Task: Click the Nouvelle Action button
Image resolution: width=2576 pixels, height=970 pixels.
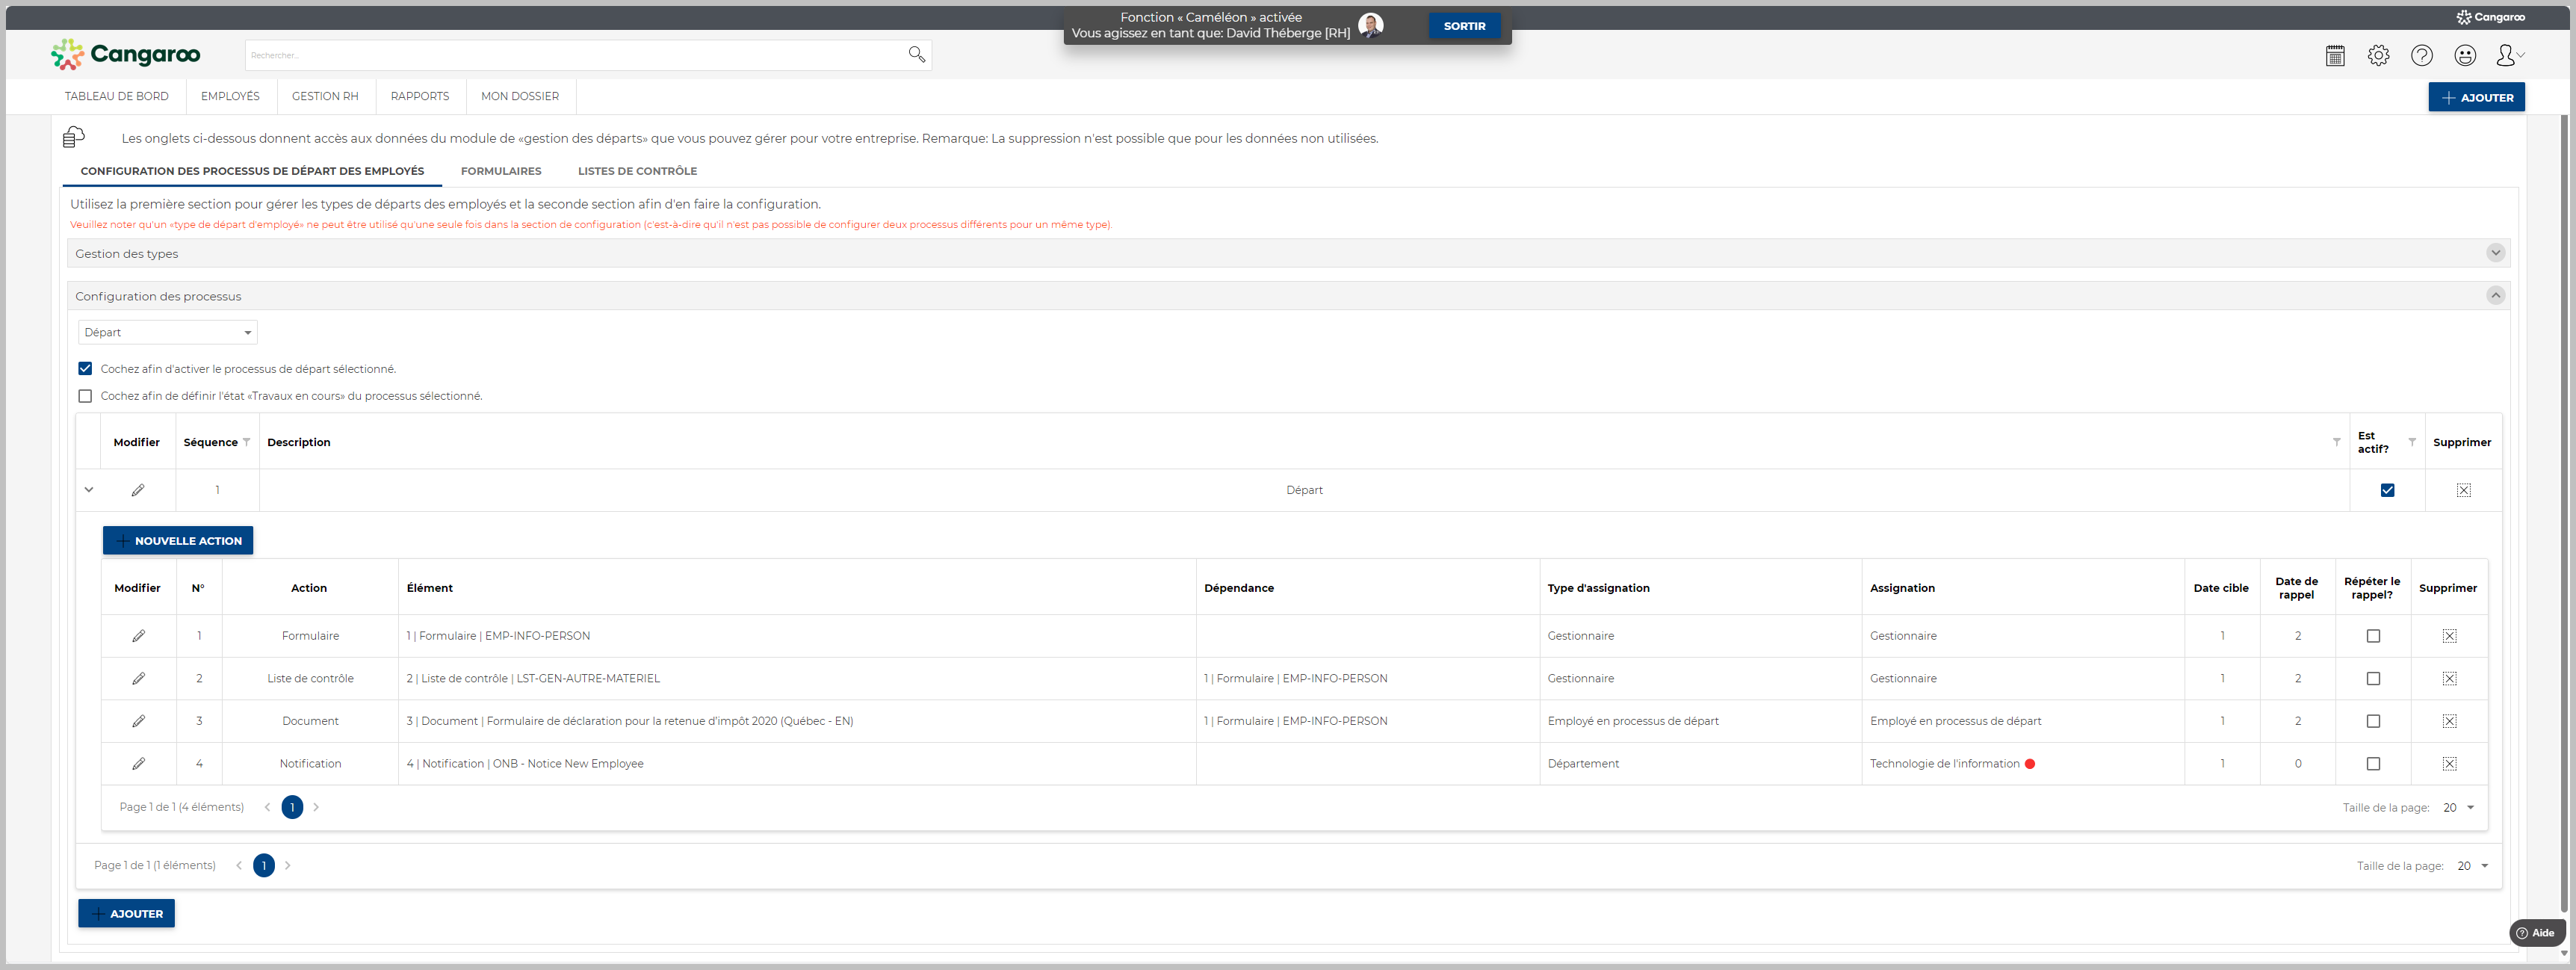Action: click(x=178, y=541)
